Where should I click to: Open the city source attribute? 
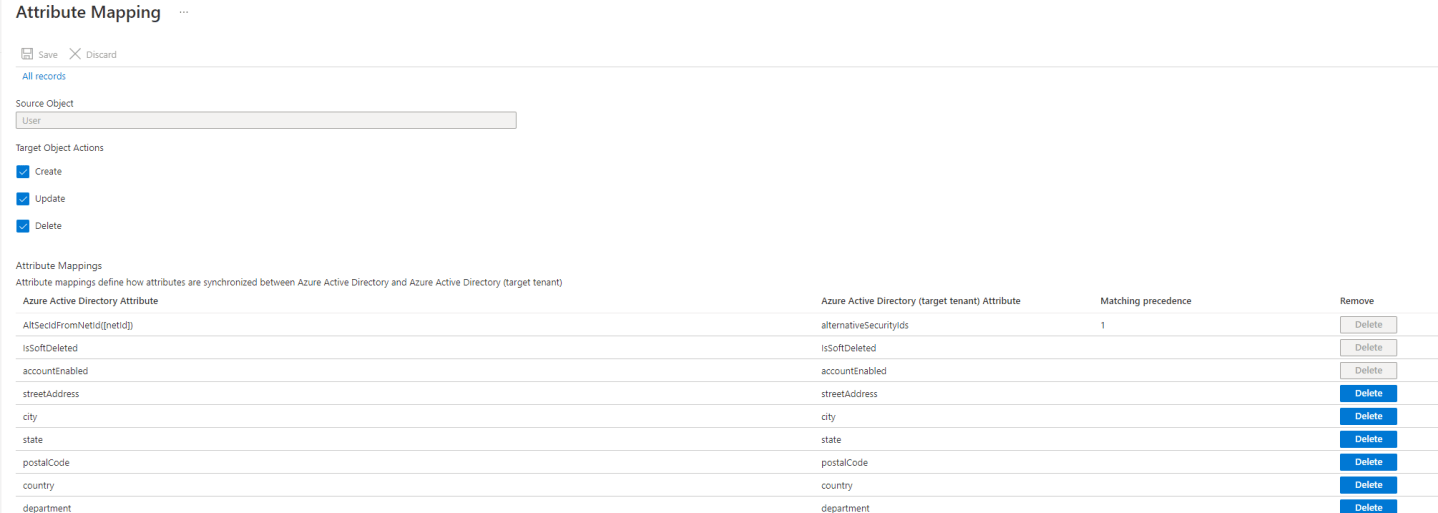pos(30,417)
